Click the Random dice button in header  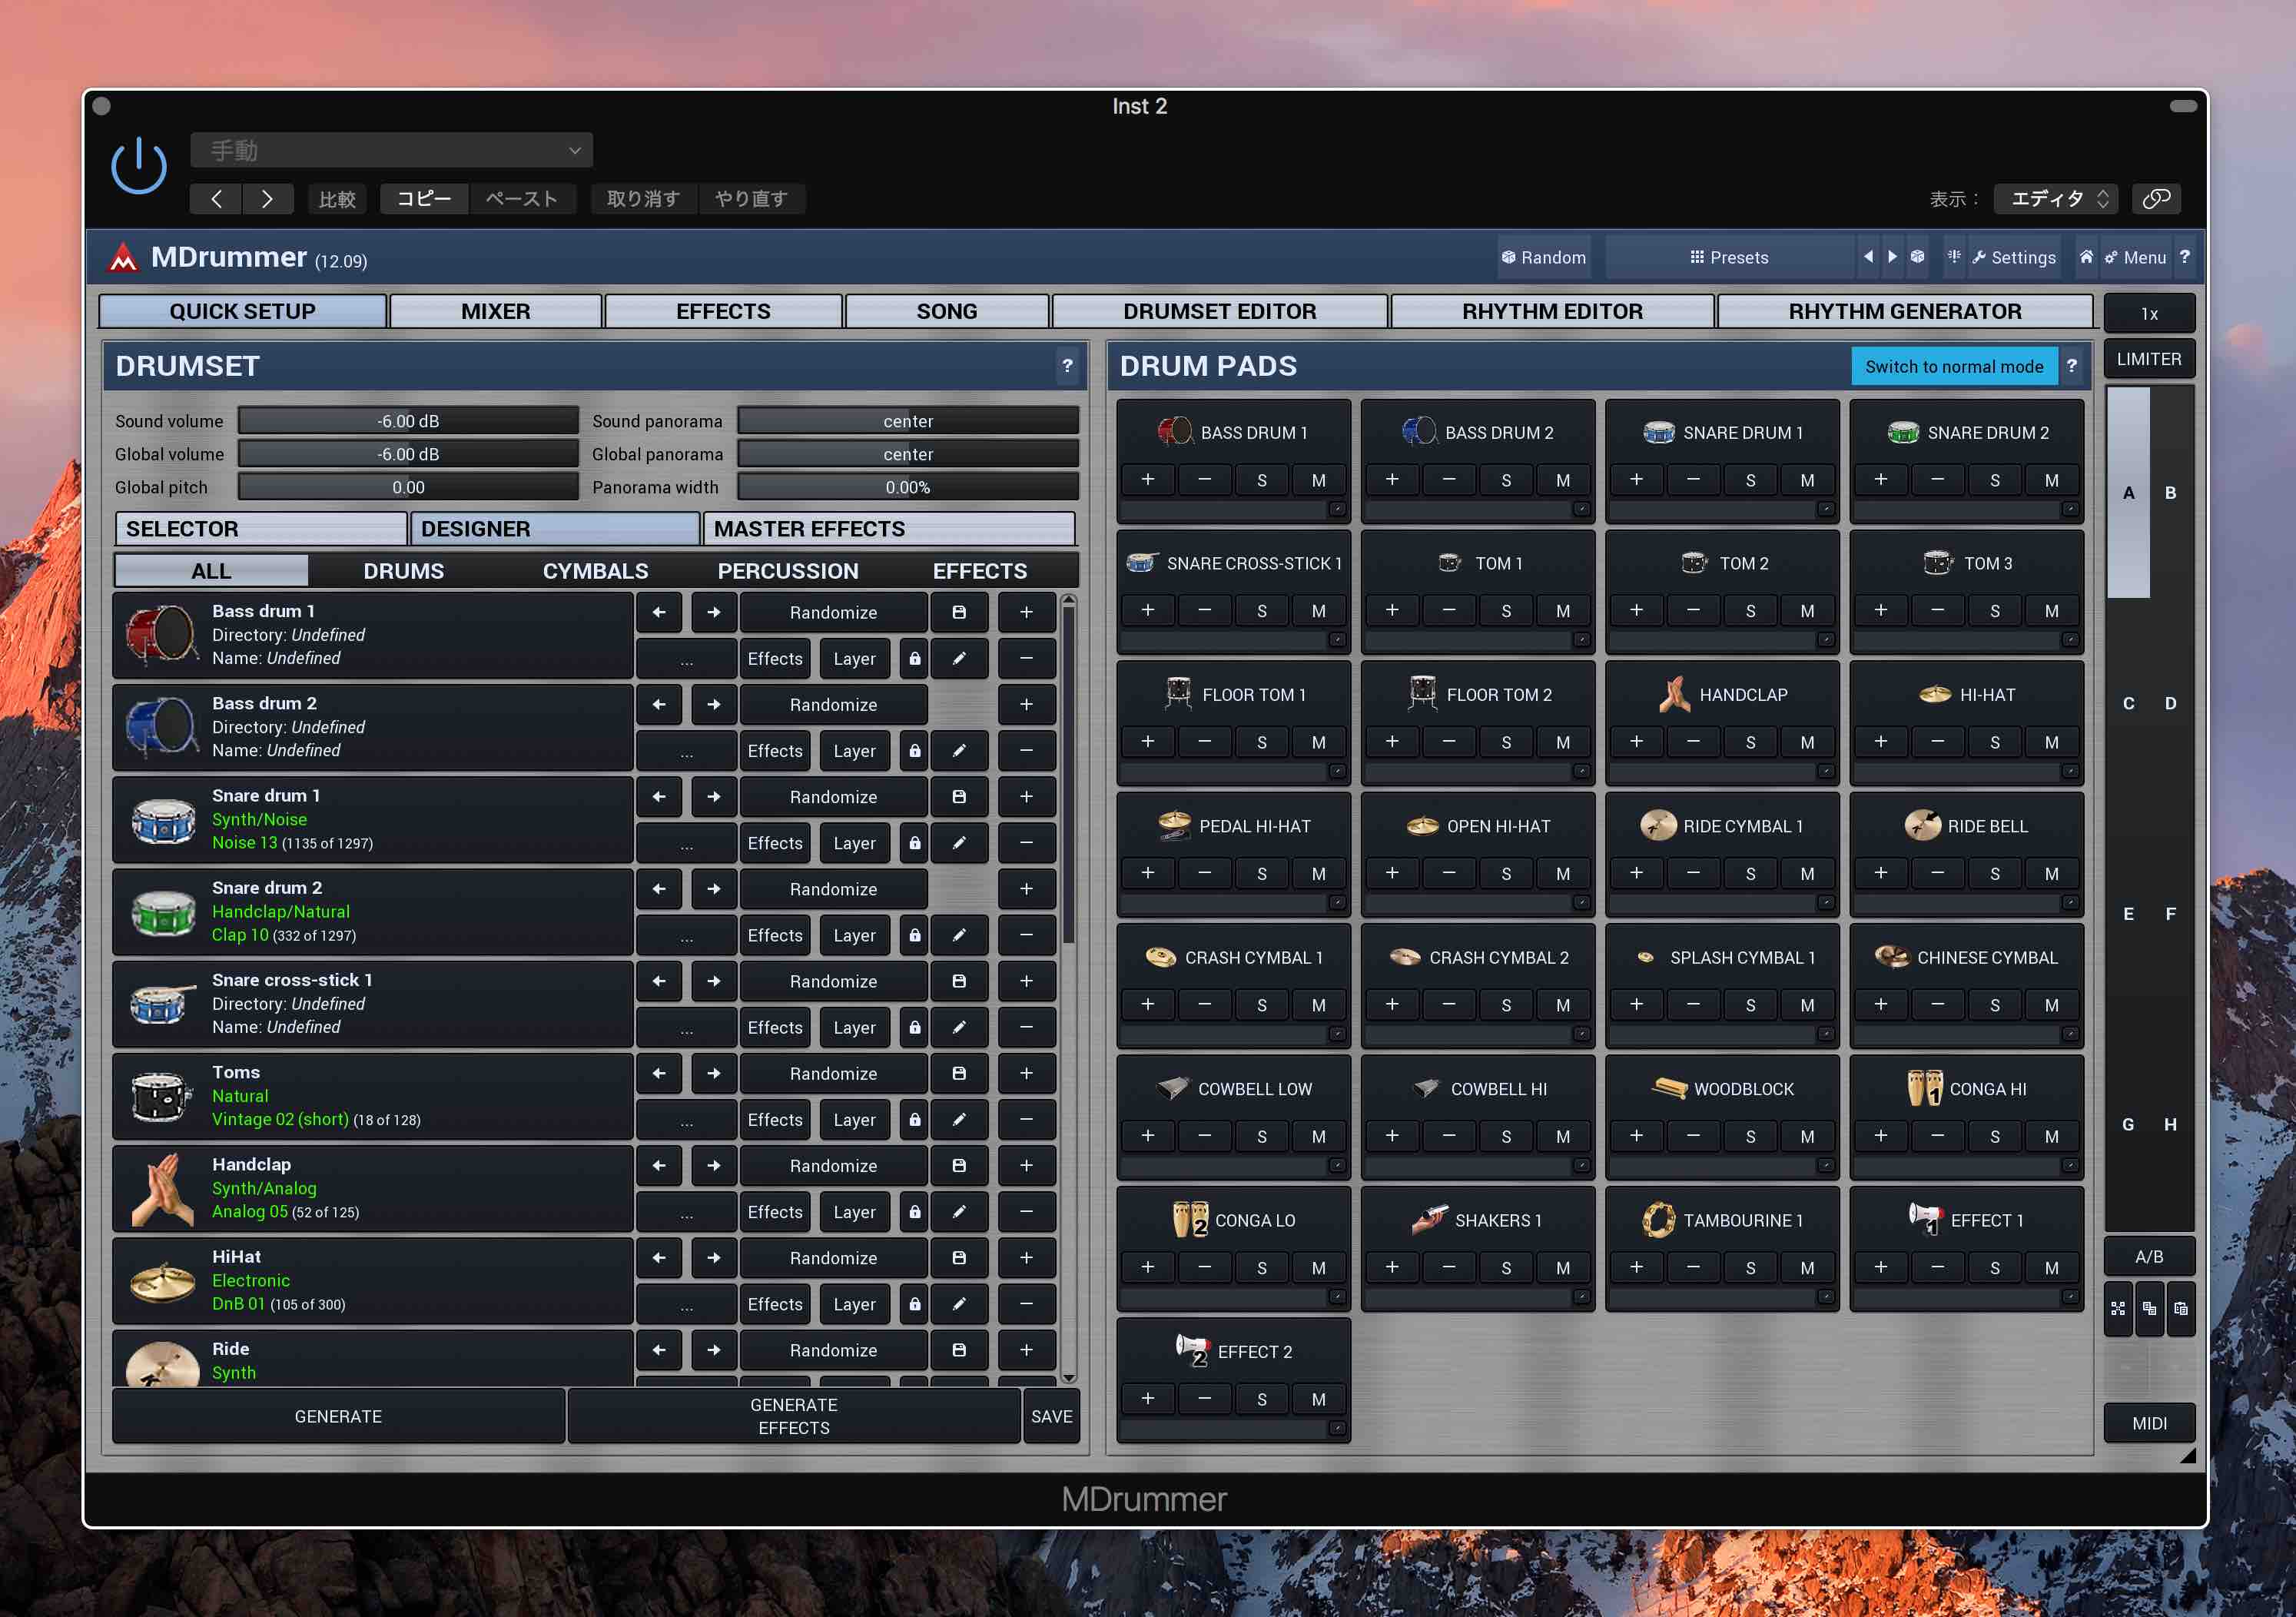click(x=1543, y=257)
